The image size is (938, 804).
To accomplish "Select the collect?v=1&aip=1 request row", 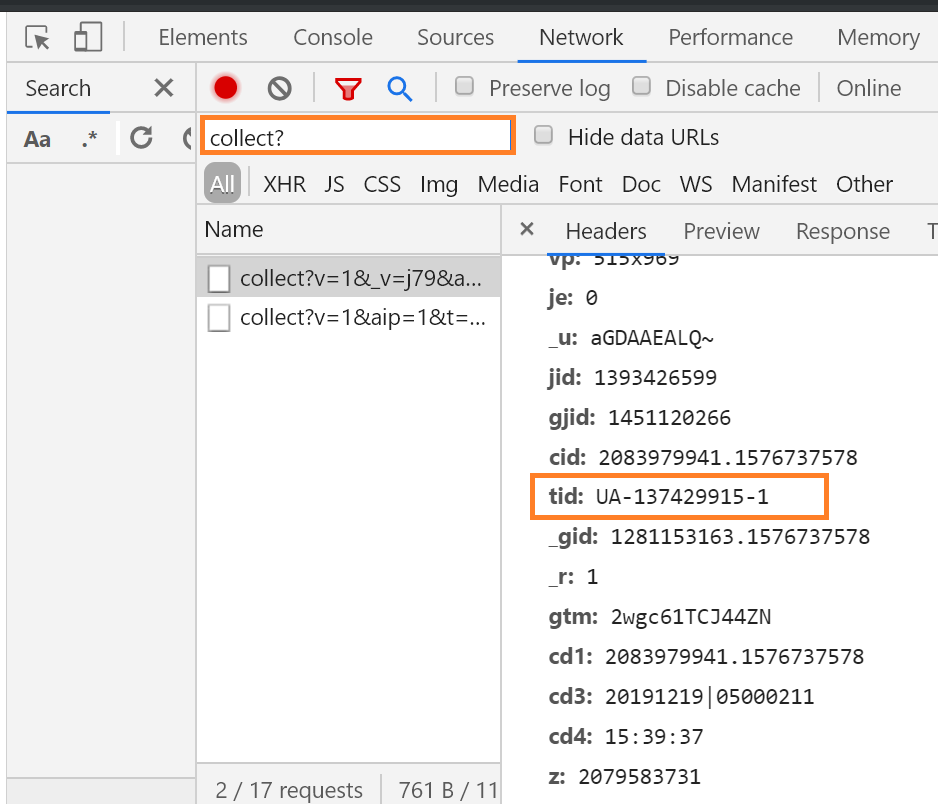I will point(348,318).
